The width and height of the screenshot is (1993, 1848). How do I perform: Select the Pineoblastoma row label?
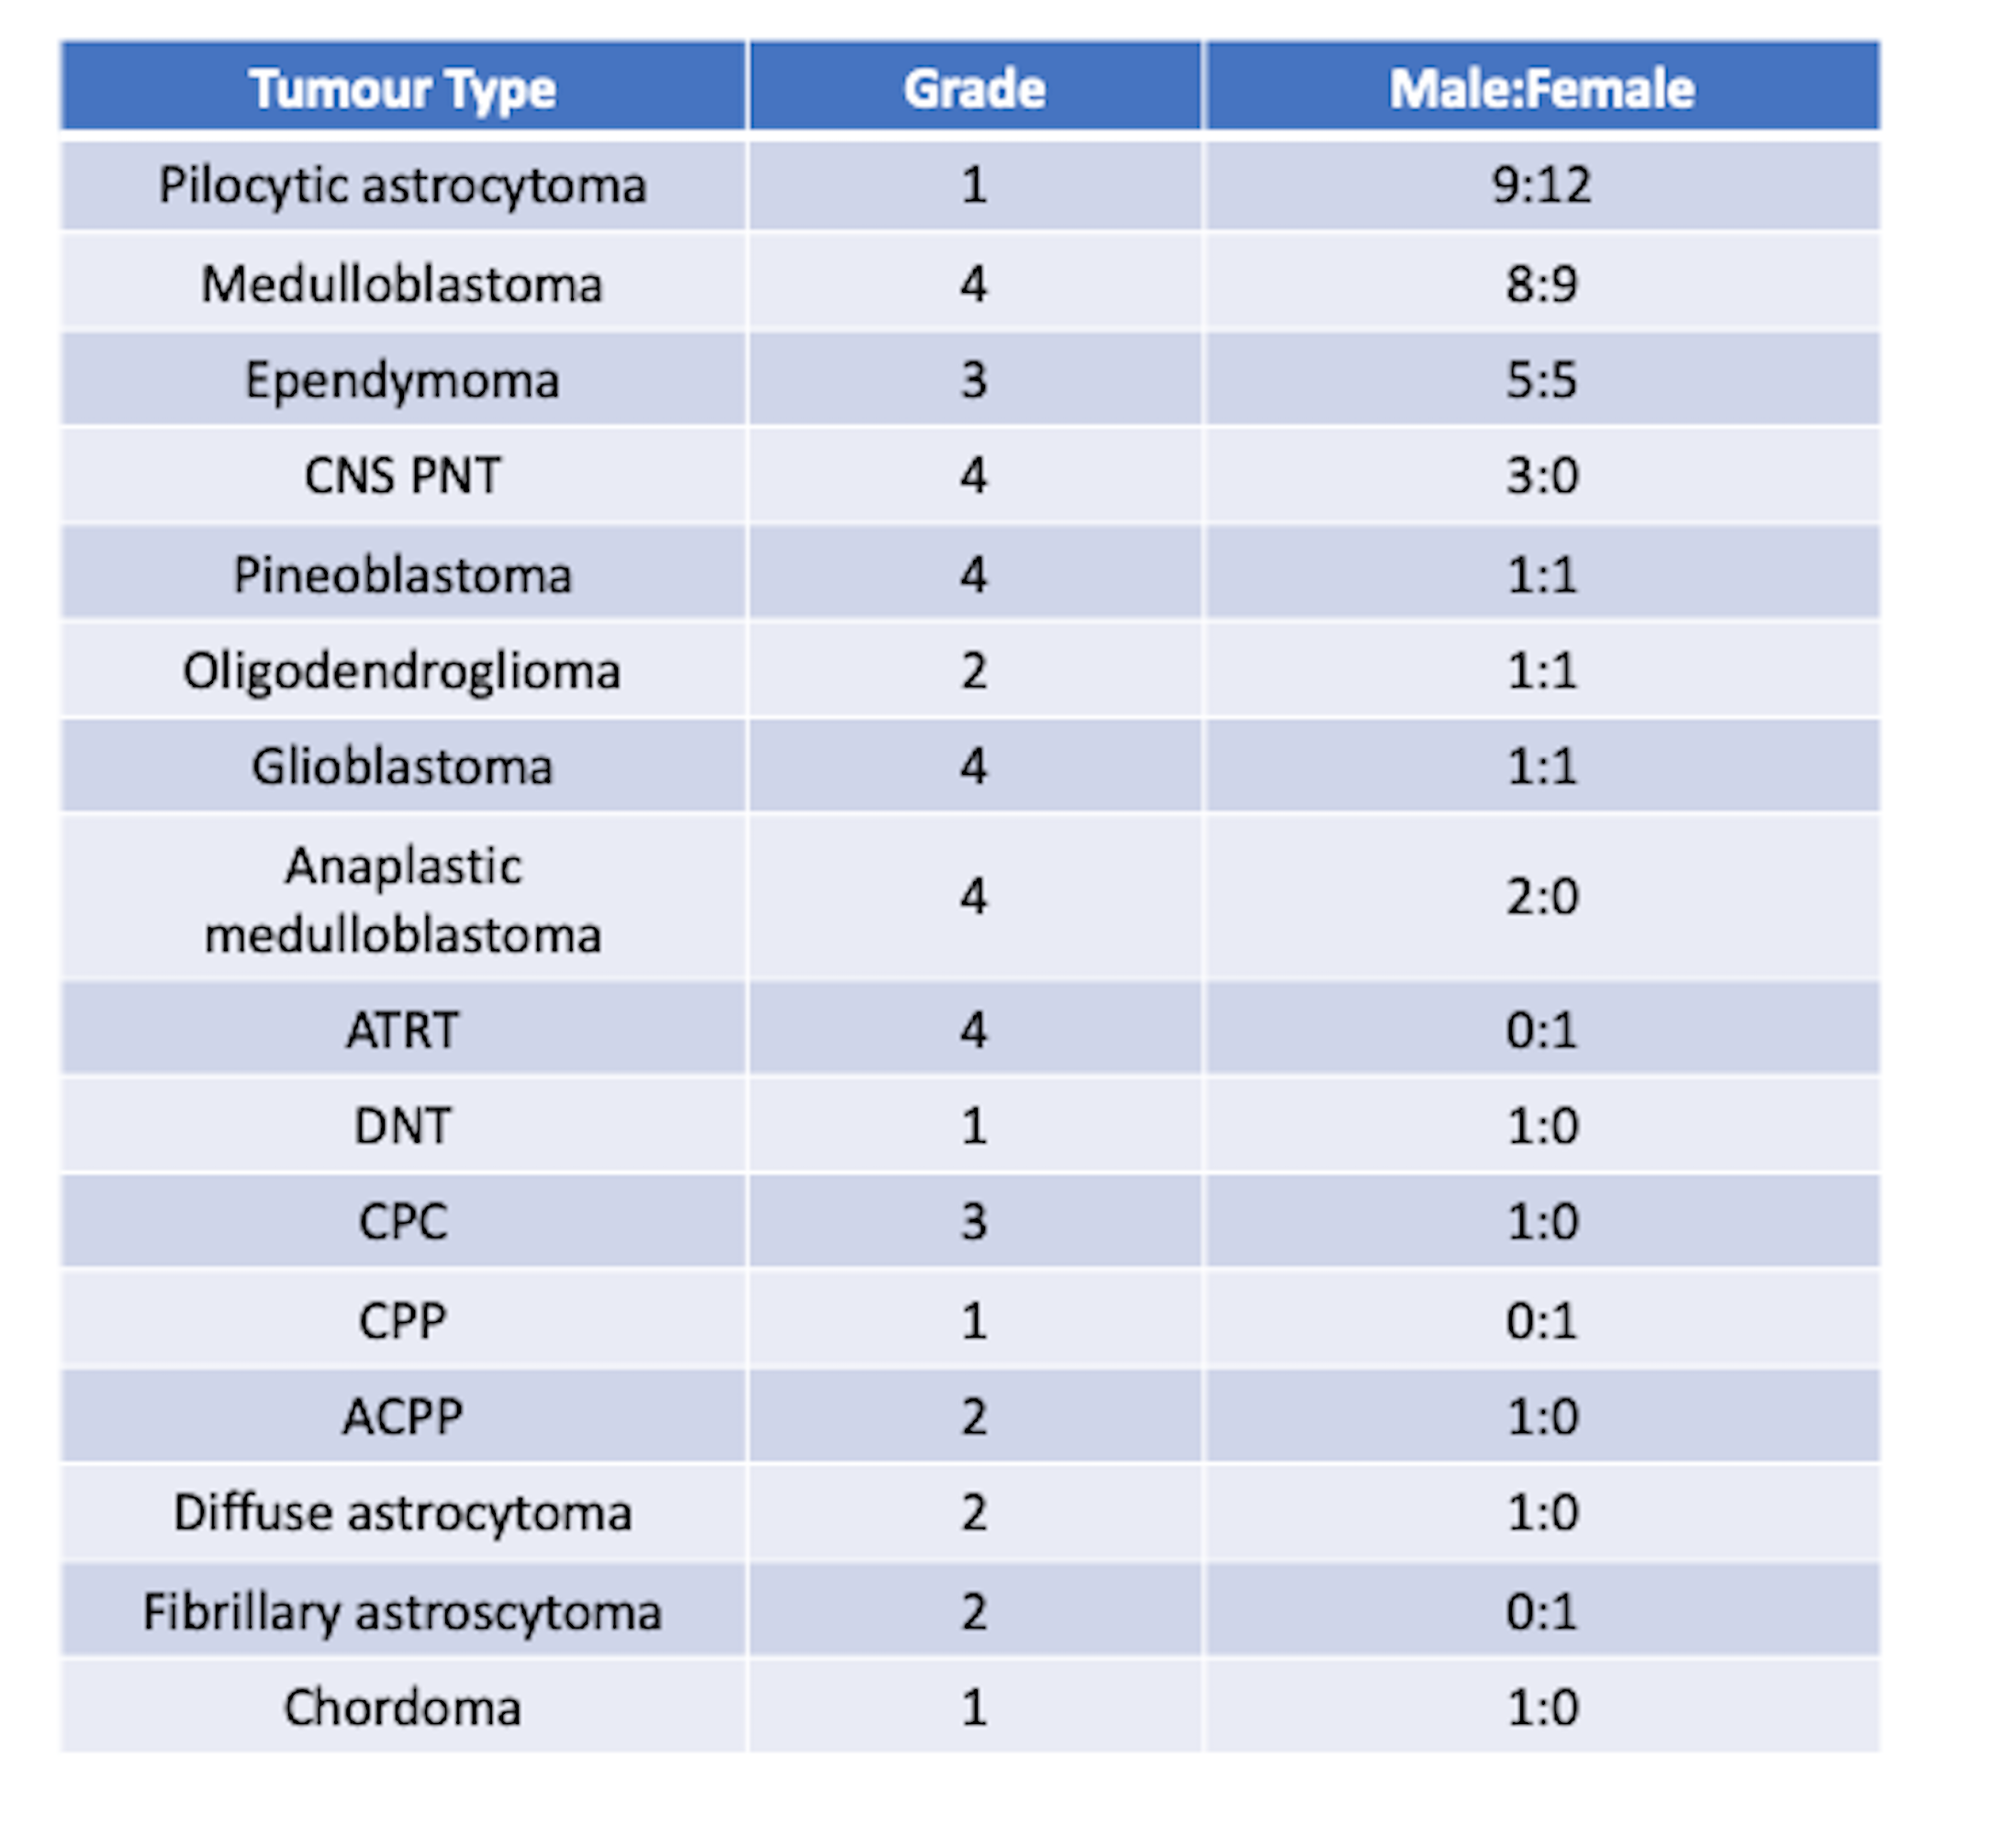403,574
